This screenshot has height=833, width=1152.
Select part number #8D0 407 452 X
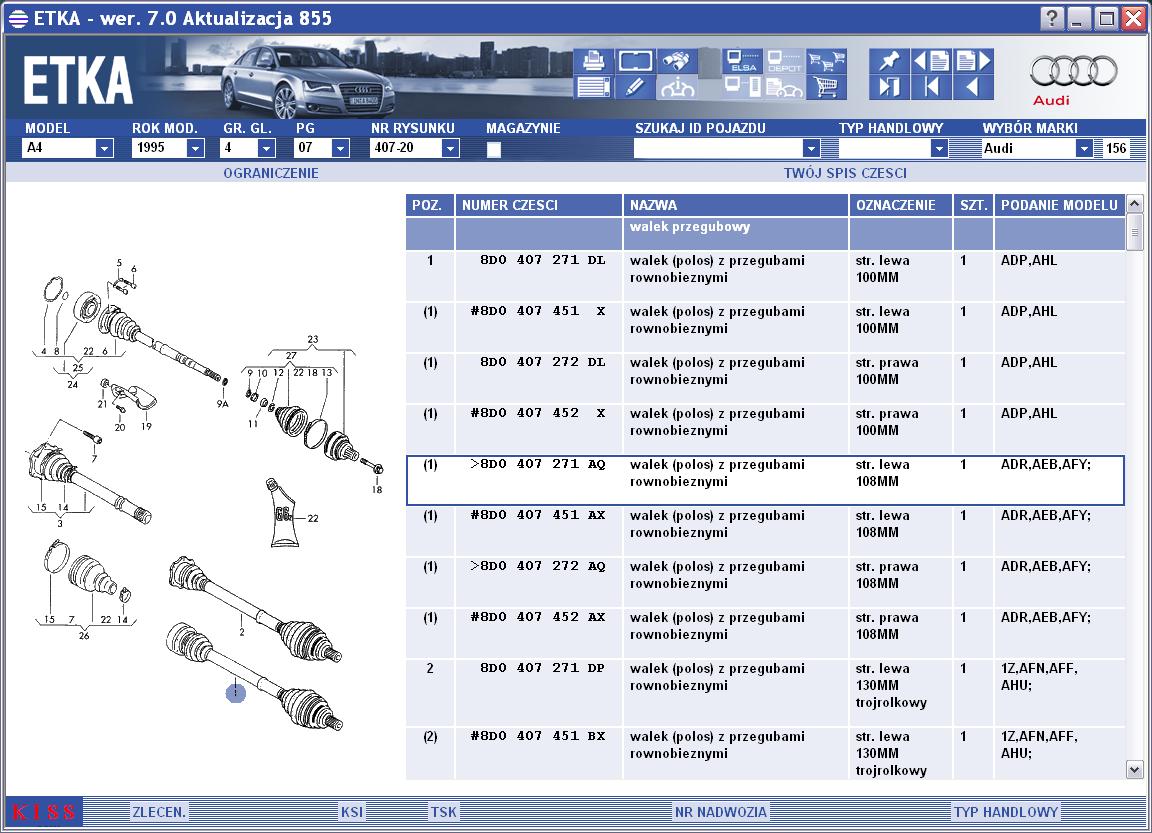click(x=538, y=414)
